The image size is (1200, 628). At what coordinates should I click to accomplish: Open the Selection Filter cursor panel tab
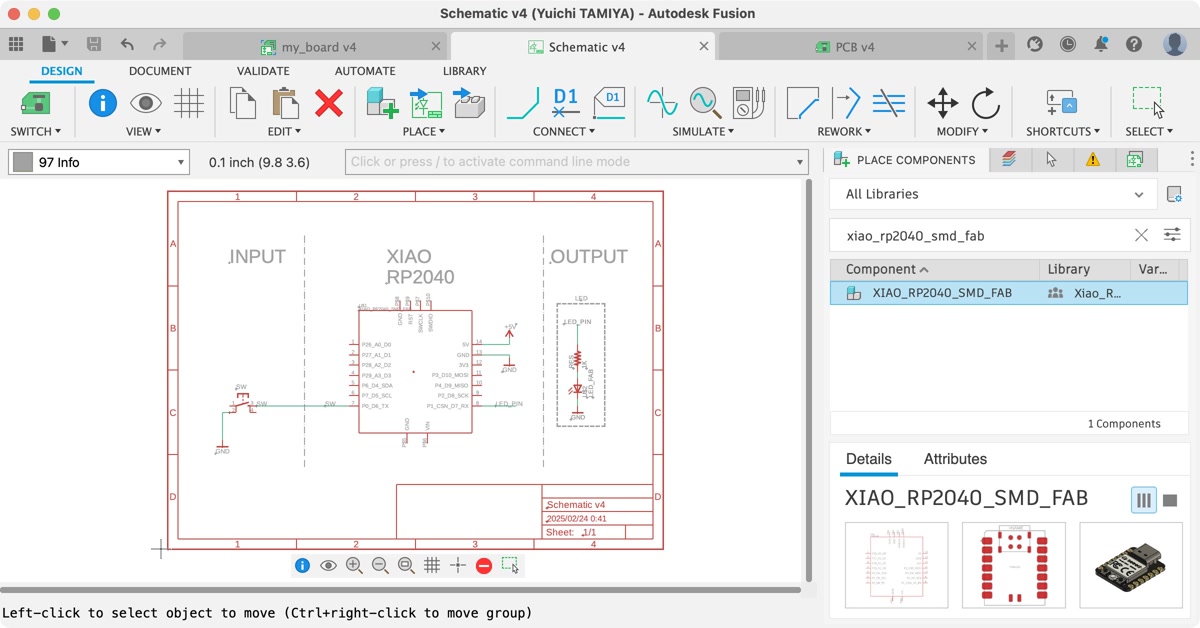pyautogui.click(x=1051, y=160)
